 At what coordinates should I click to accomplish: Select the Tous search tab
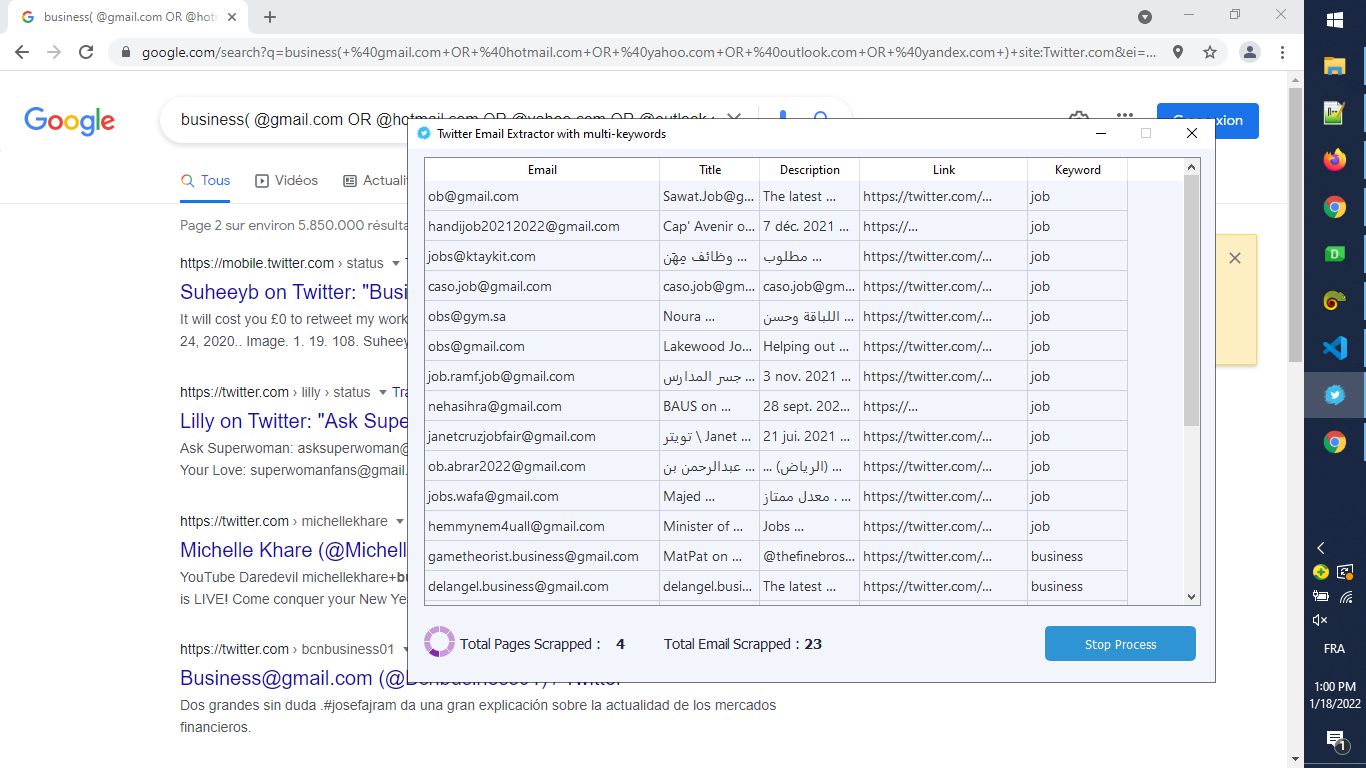206,181
